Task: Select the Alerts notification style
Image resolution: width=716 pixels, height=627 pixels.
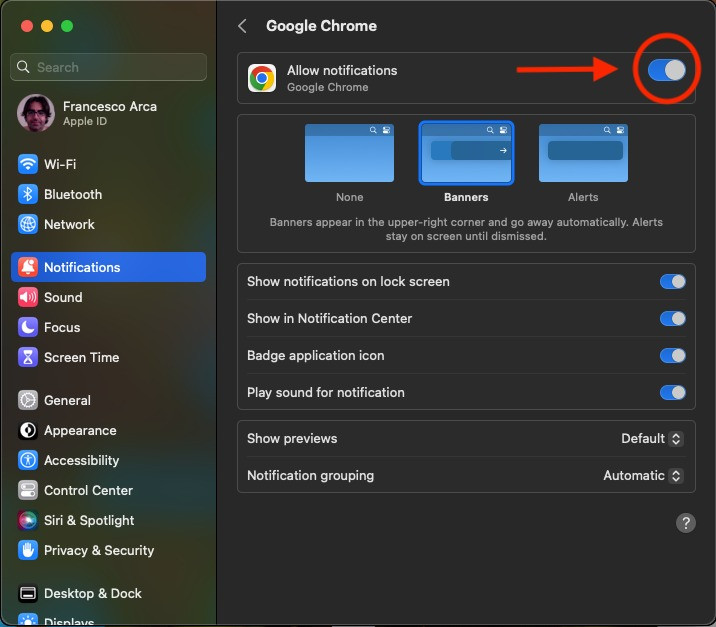Action: tap(583, 153)
